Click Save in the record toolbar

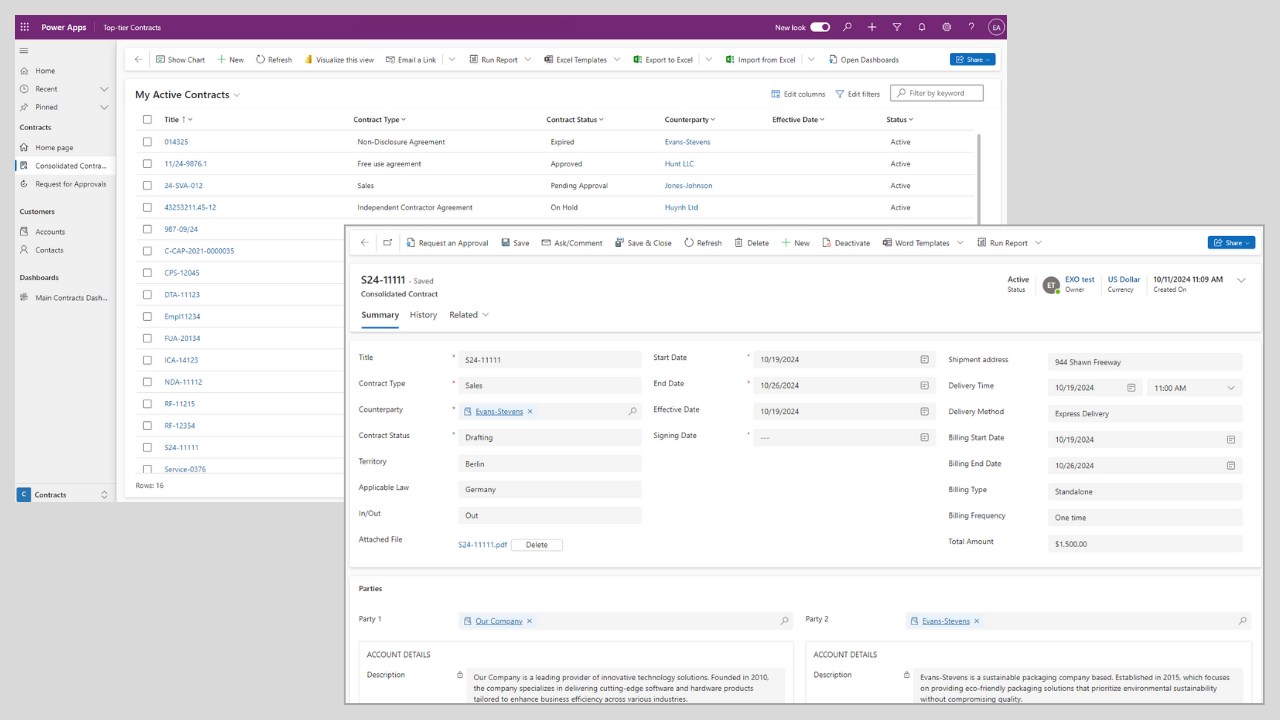click(515, 243)
